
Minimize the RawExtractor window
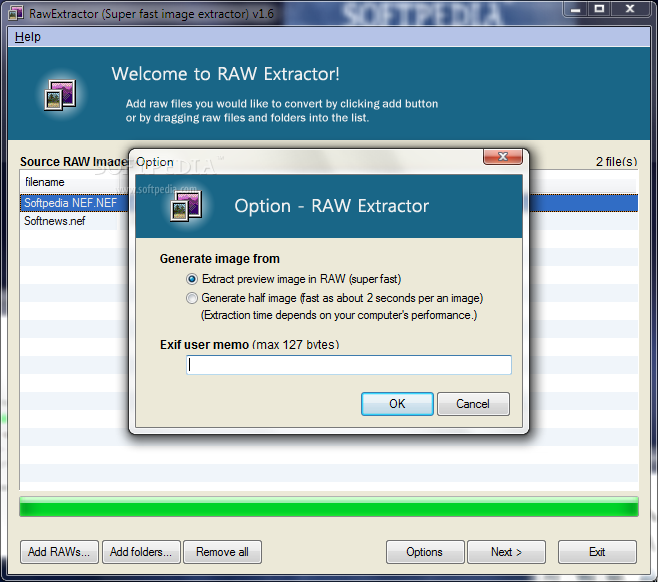click(575, 9)
